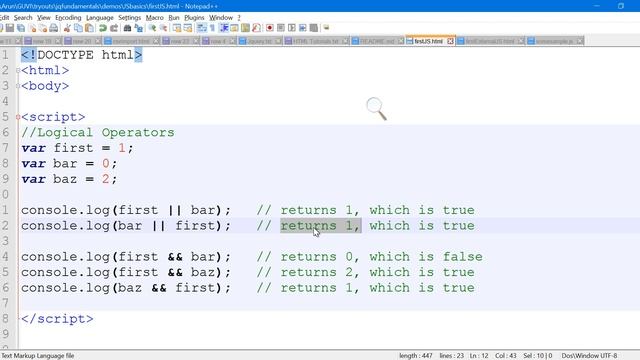Collapse the <html> fold marker

point(18,71)
